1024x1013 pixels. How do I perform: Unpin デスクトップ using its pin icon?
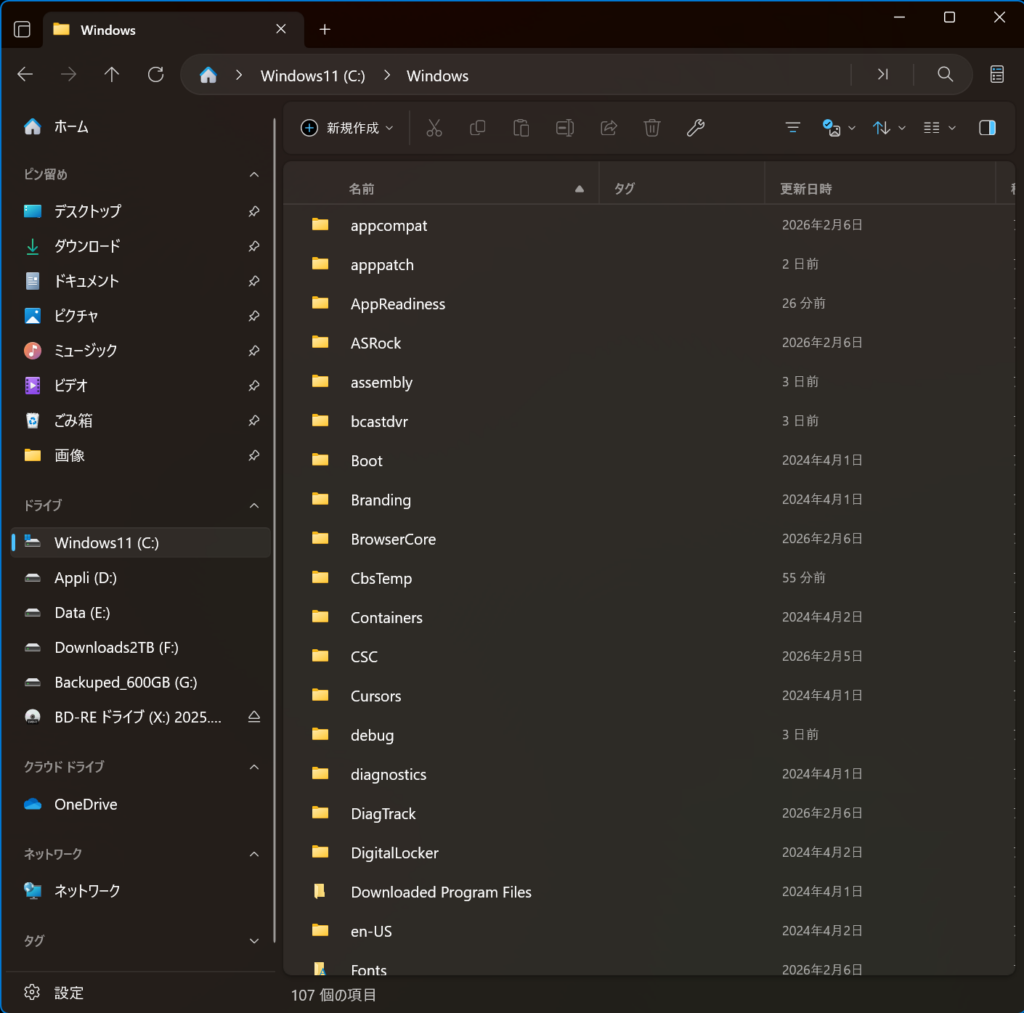(254, 212)
